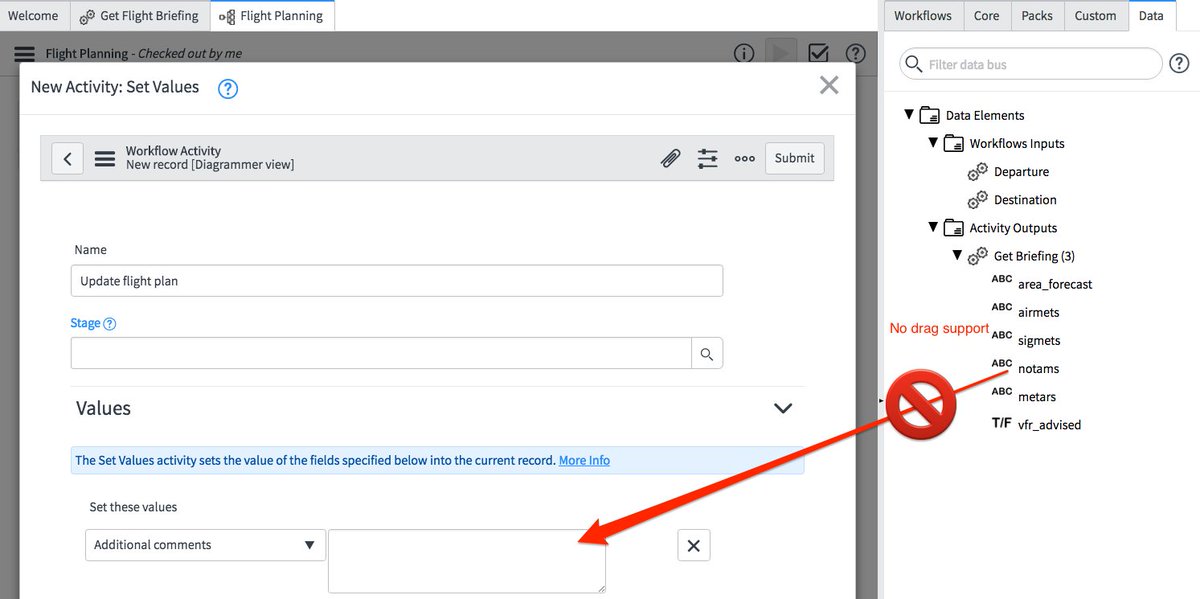Click the Get Briefing gears icon
1200x599 pixels.
(x=978, y=256)
